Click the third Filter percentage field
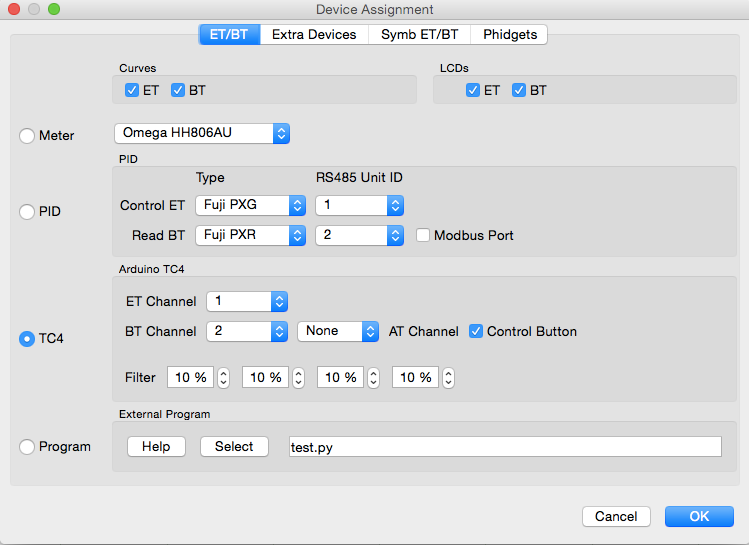 click(340, 377)
